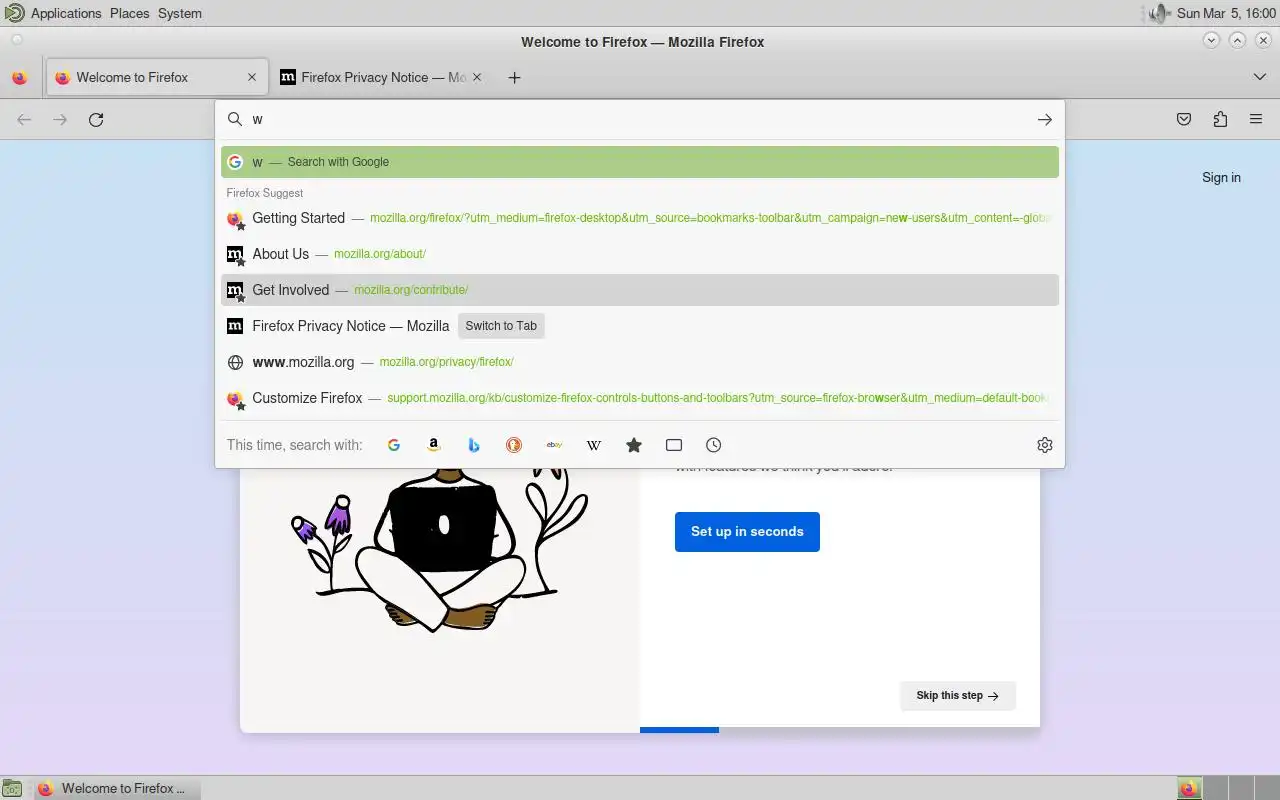Choose the www.mozilla.org suggestion
Image resolution: width=1280 pixels, height=800 pixels.
point(640,362)
